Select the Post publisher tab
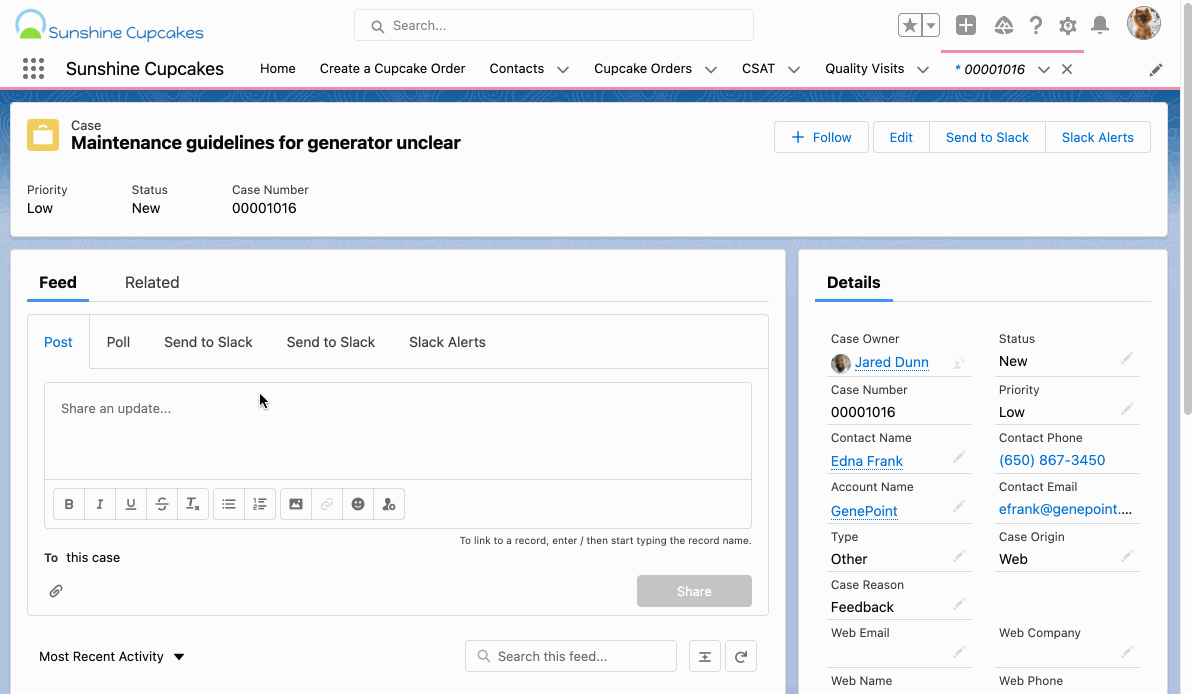The width and height of the screenshot is (1193, 694). (59, 342)
